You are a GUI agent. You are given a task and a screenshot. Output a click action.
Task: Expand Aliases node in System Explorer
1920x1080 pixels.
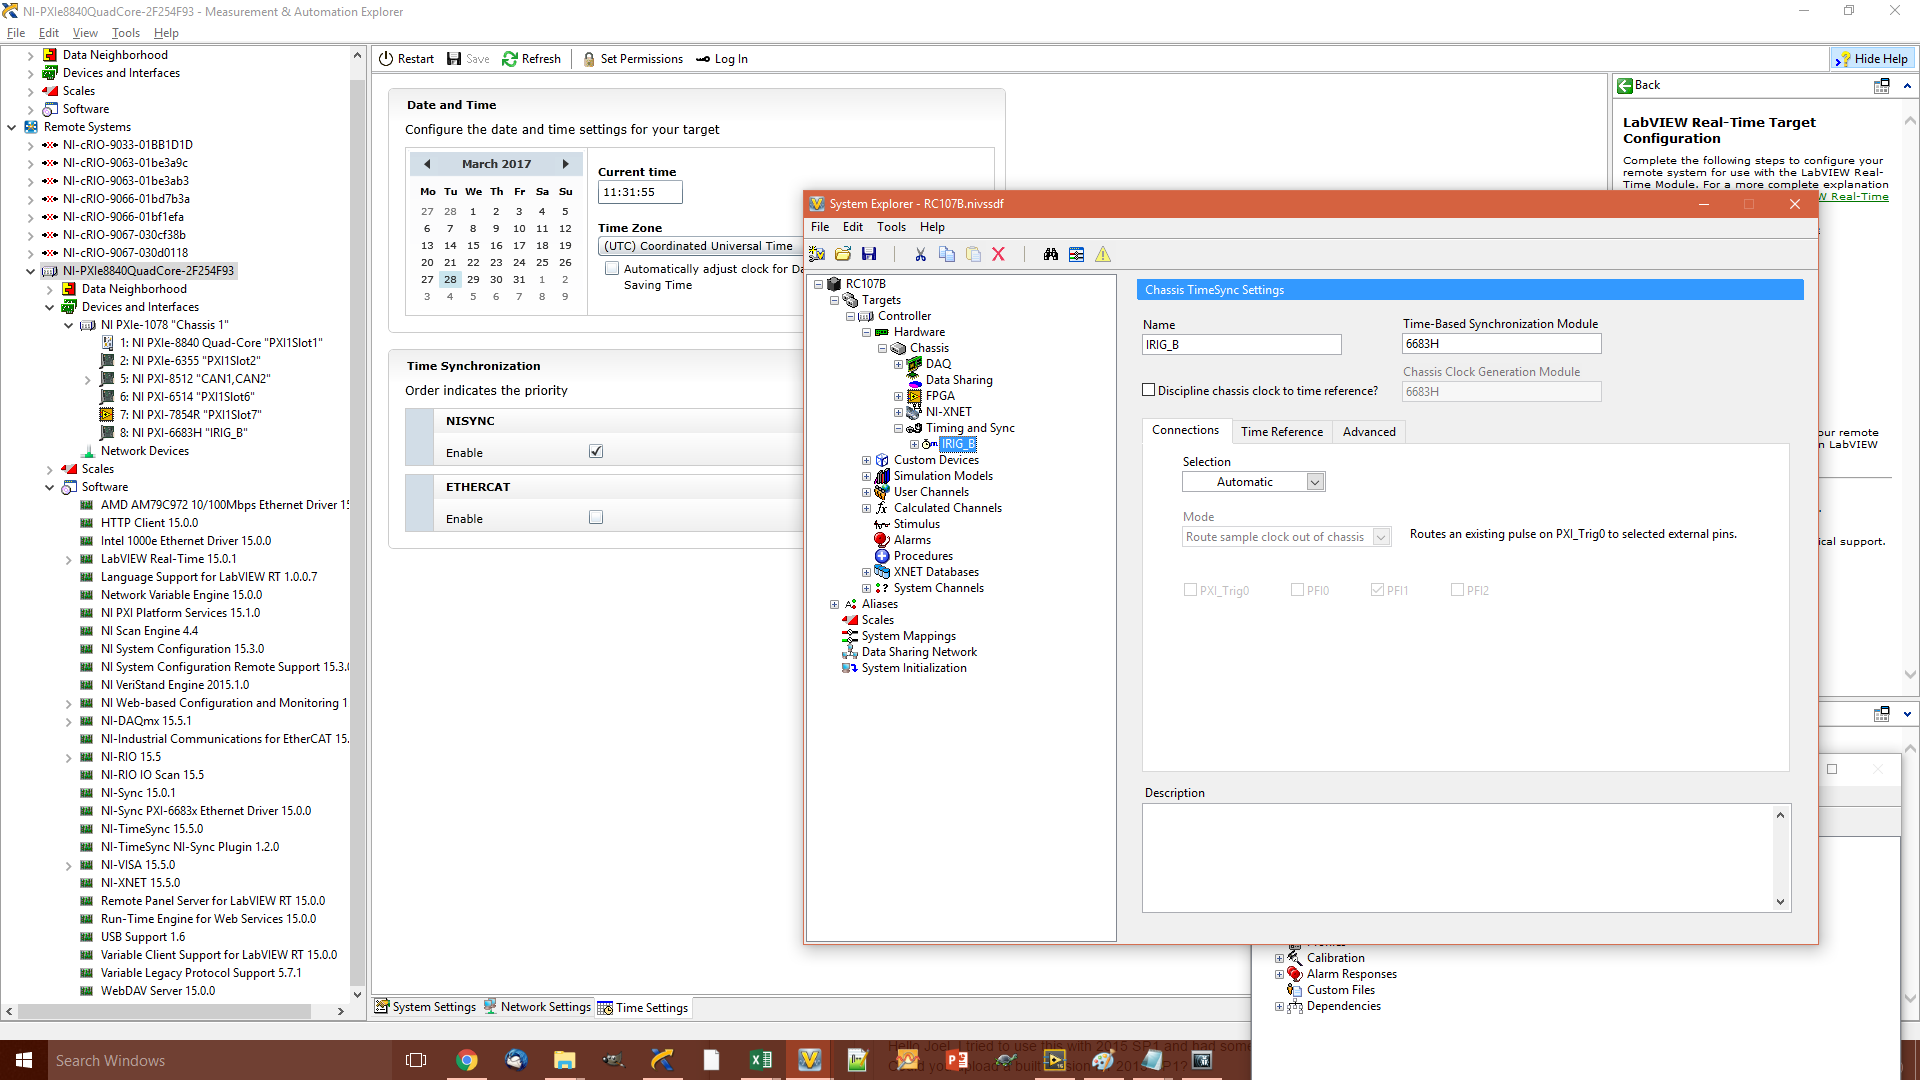[834, 604]
